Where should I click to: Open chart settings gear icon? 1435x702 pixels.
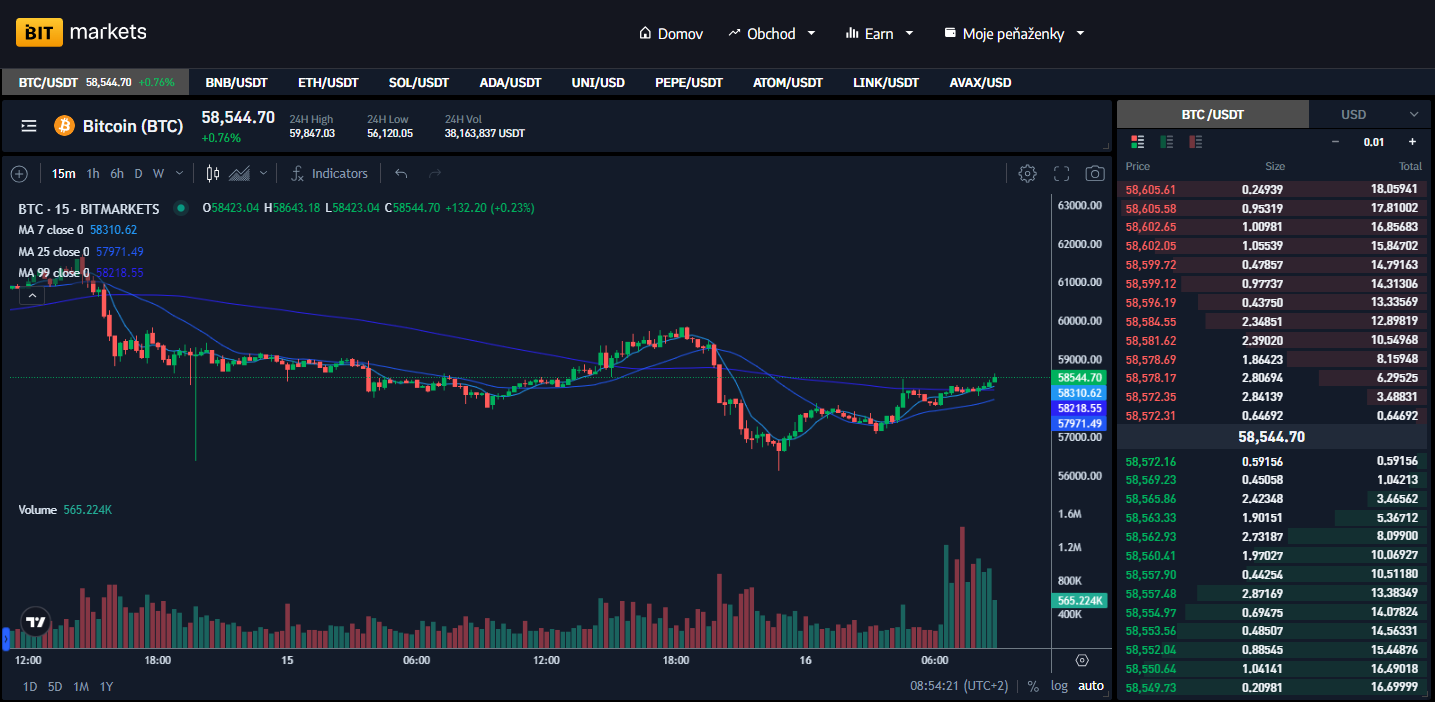point(1027,174)
